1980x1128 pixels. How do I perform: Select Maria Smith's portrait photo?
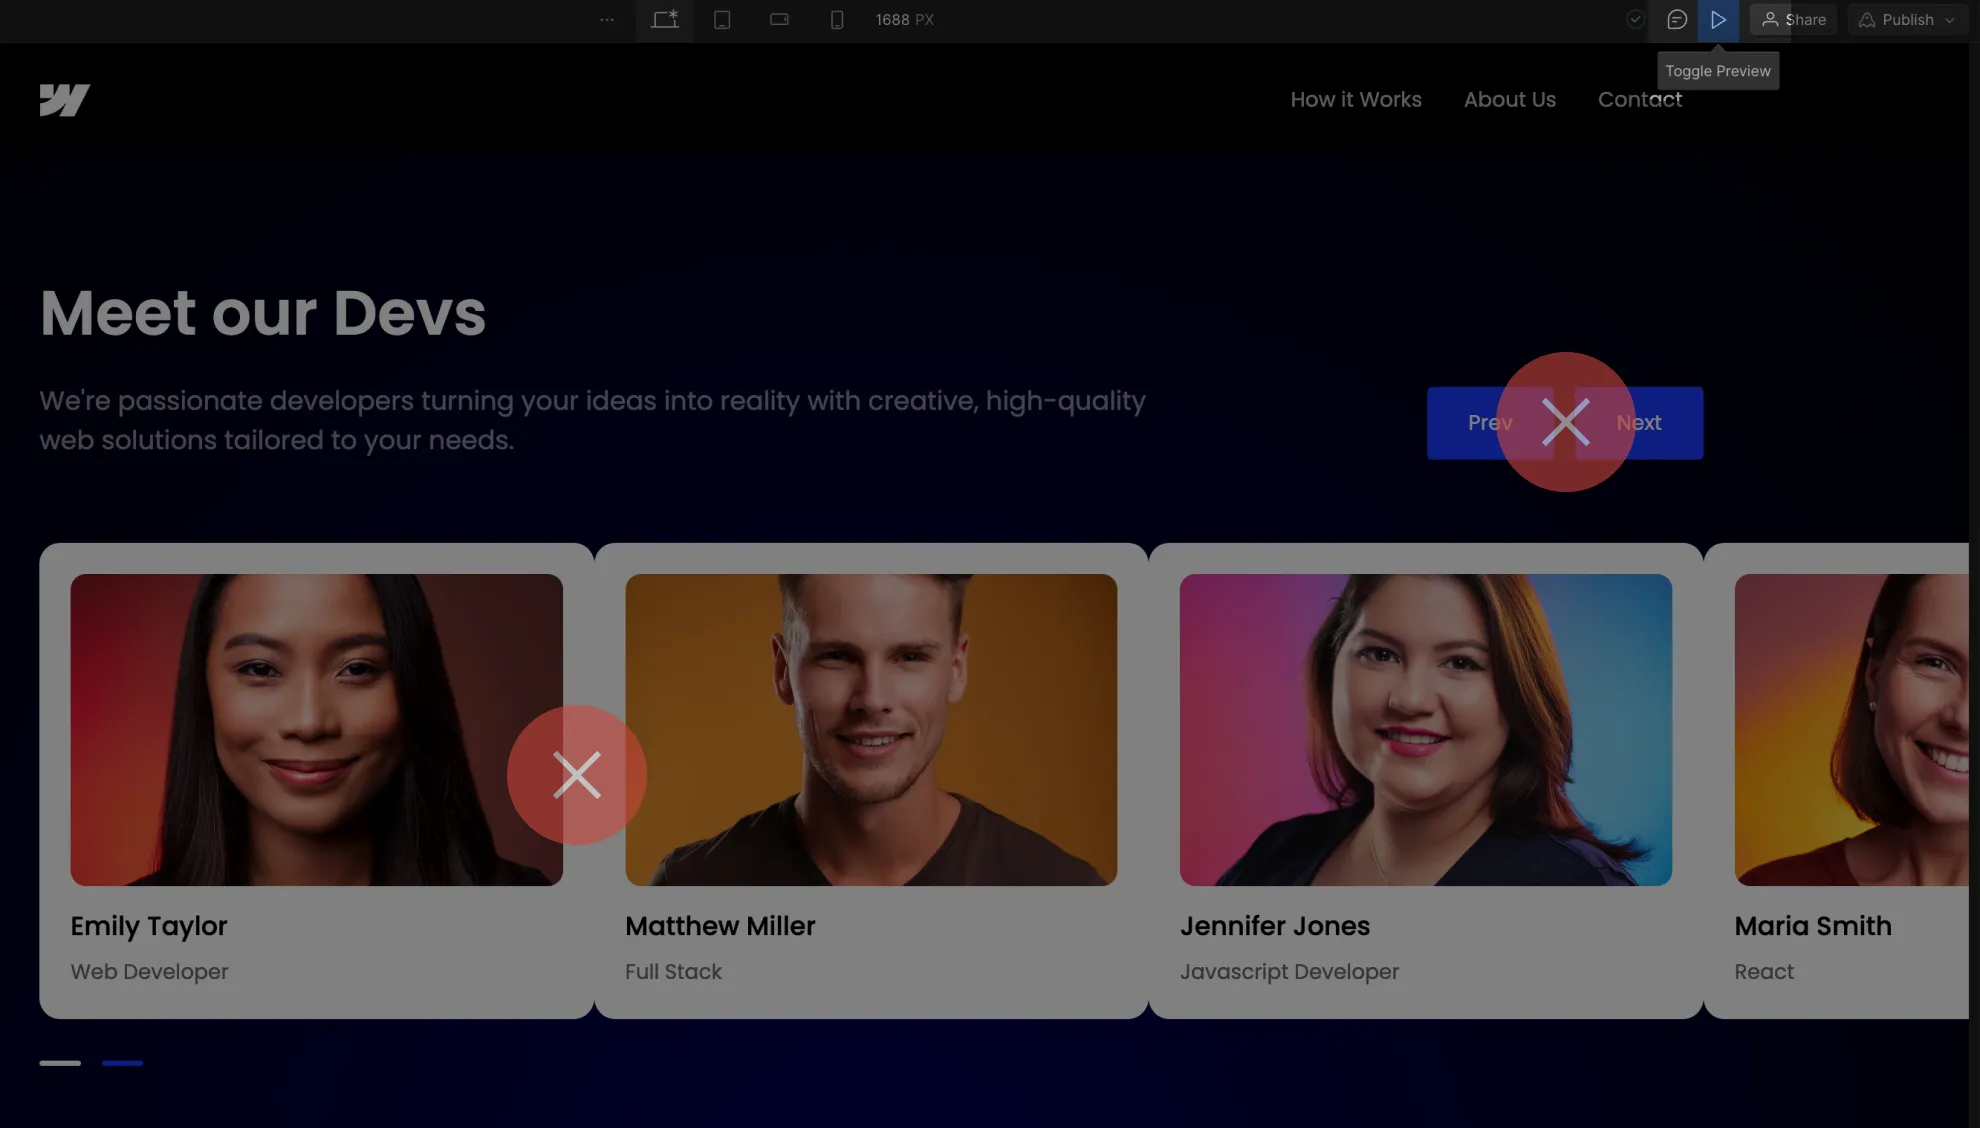point(1852,730)
